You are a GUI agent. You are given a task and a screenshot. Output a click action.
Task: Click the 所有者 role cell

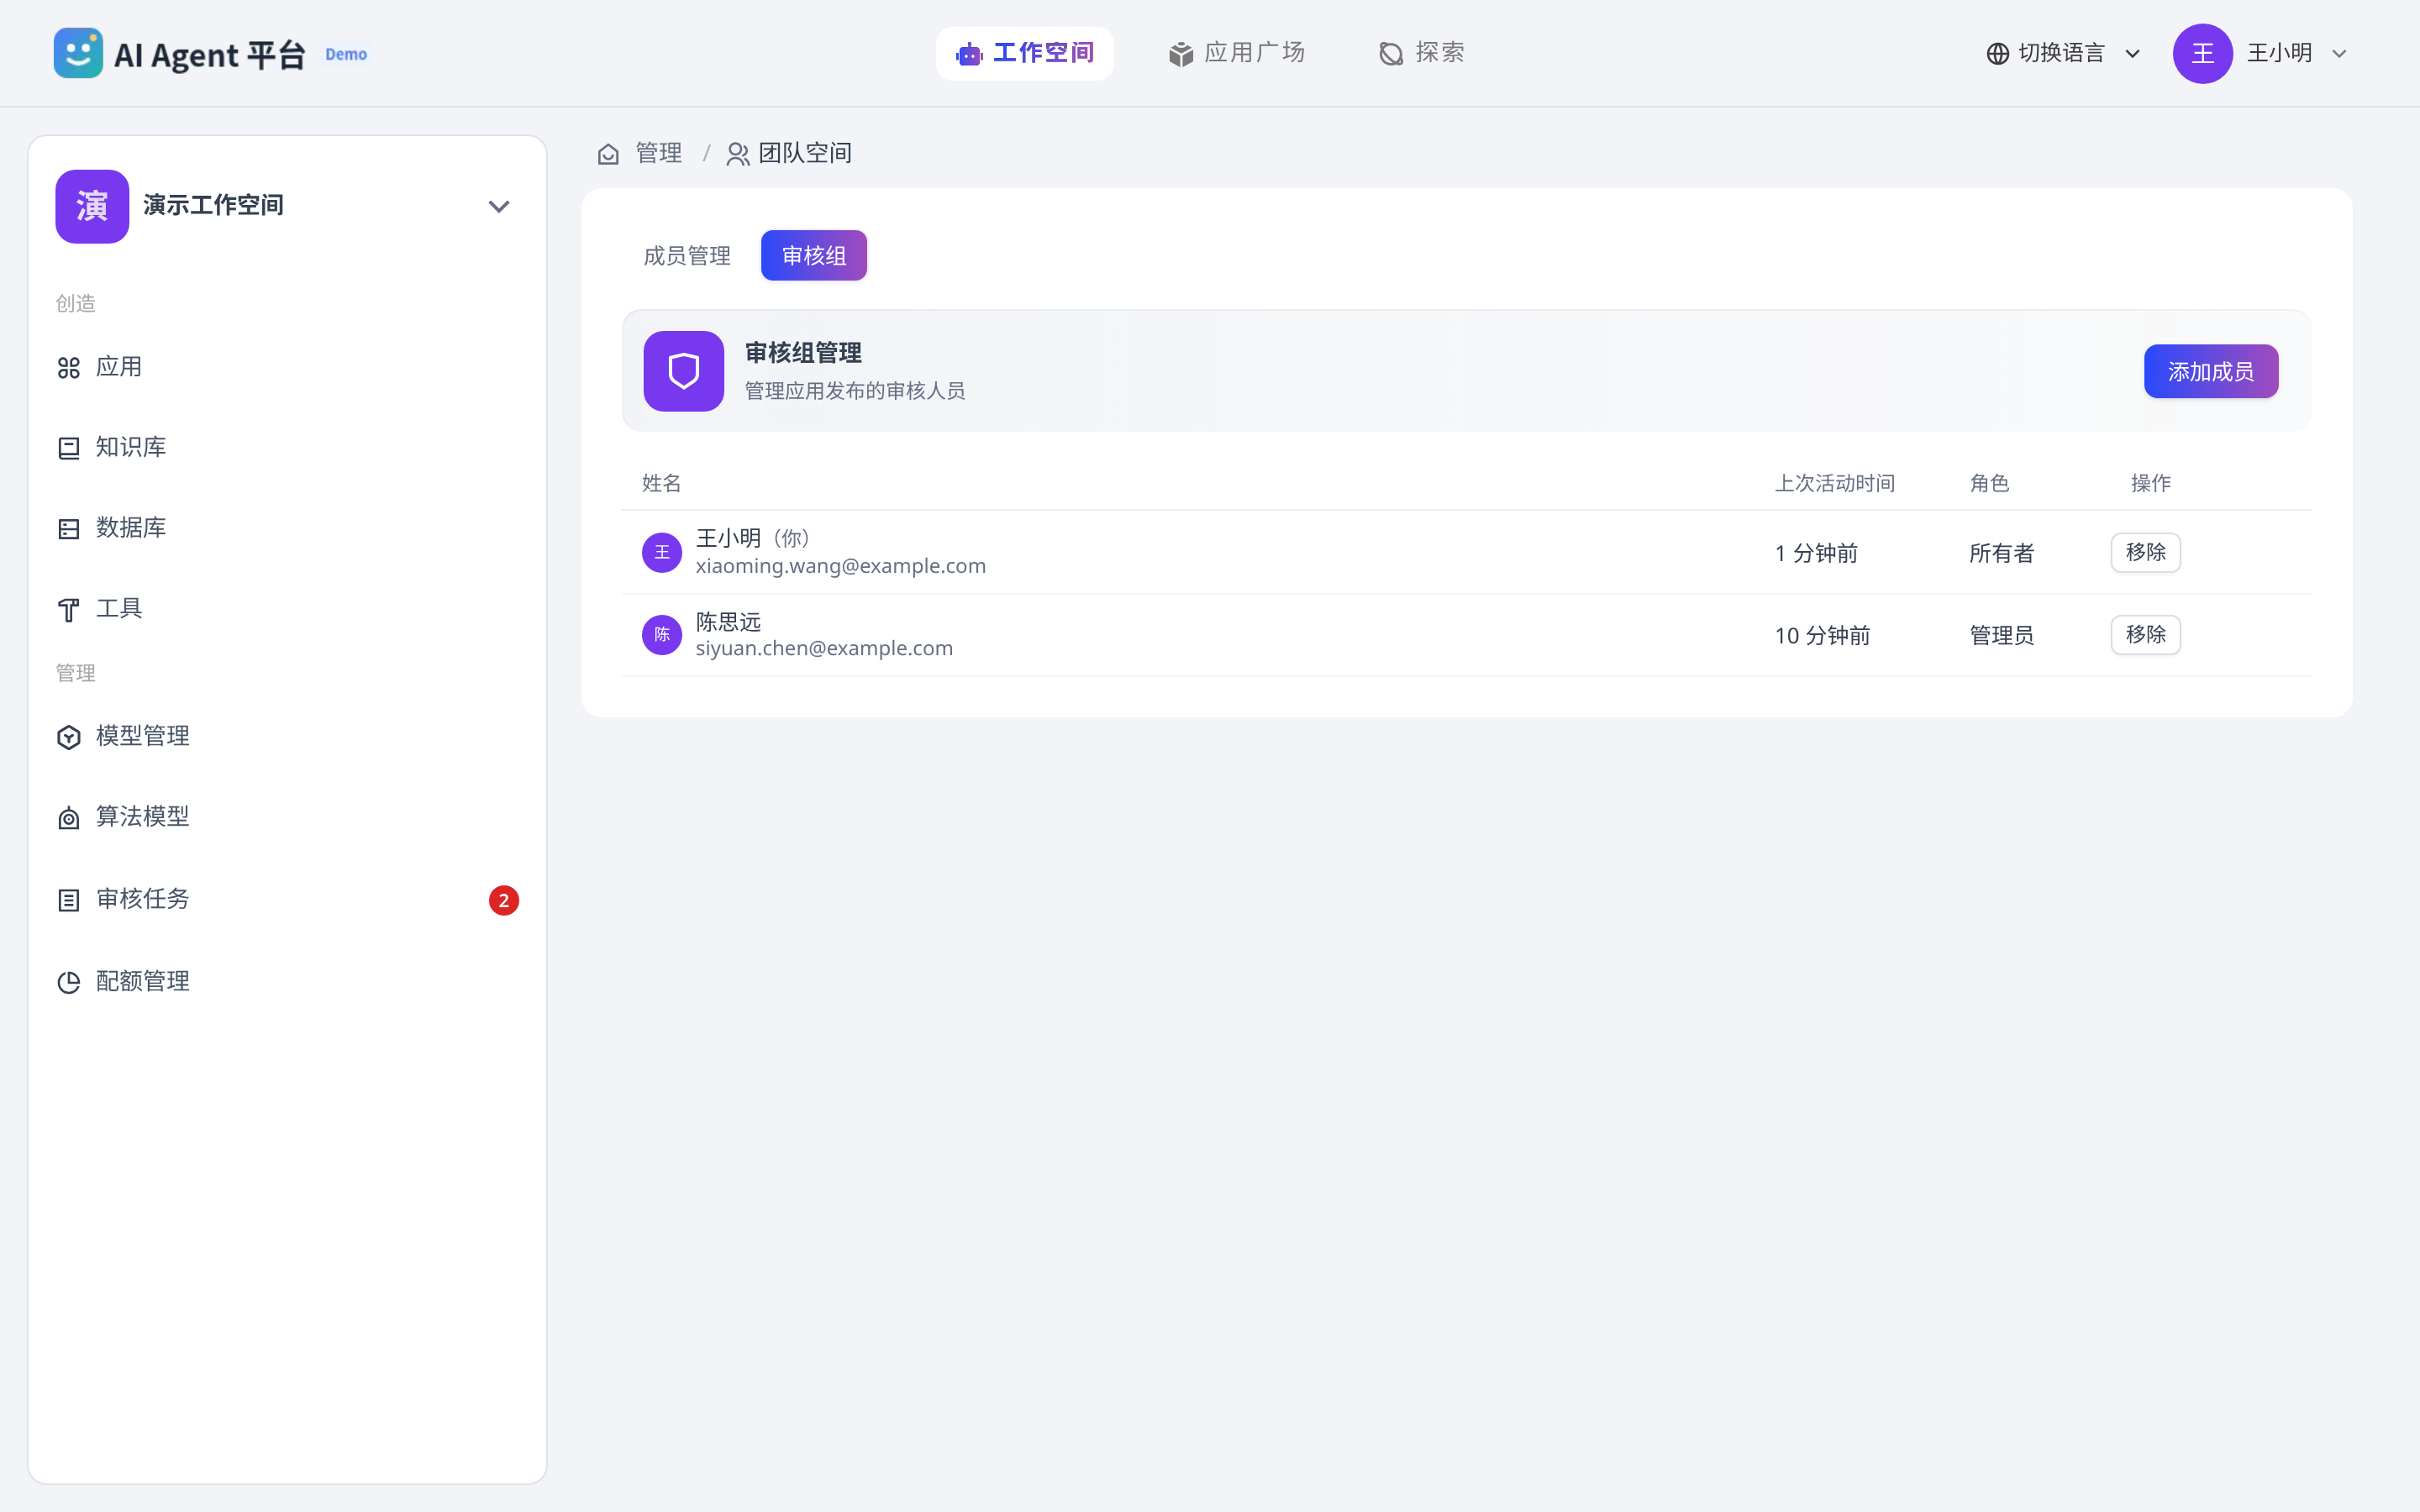2002,554
